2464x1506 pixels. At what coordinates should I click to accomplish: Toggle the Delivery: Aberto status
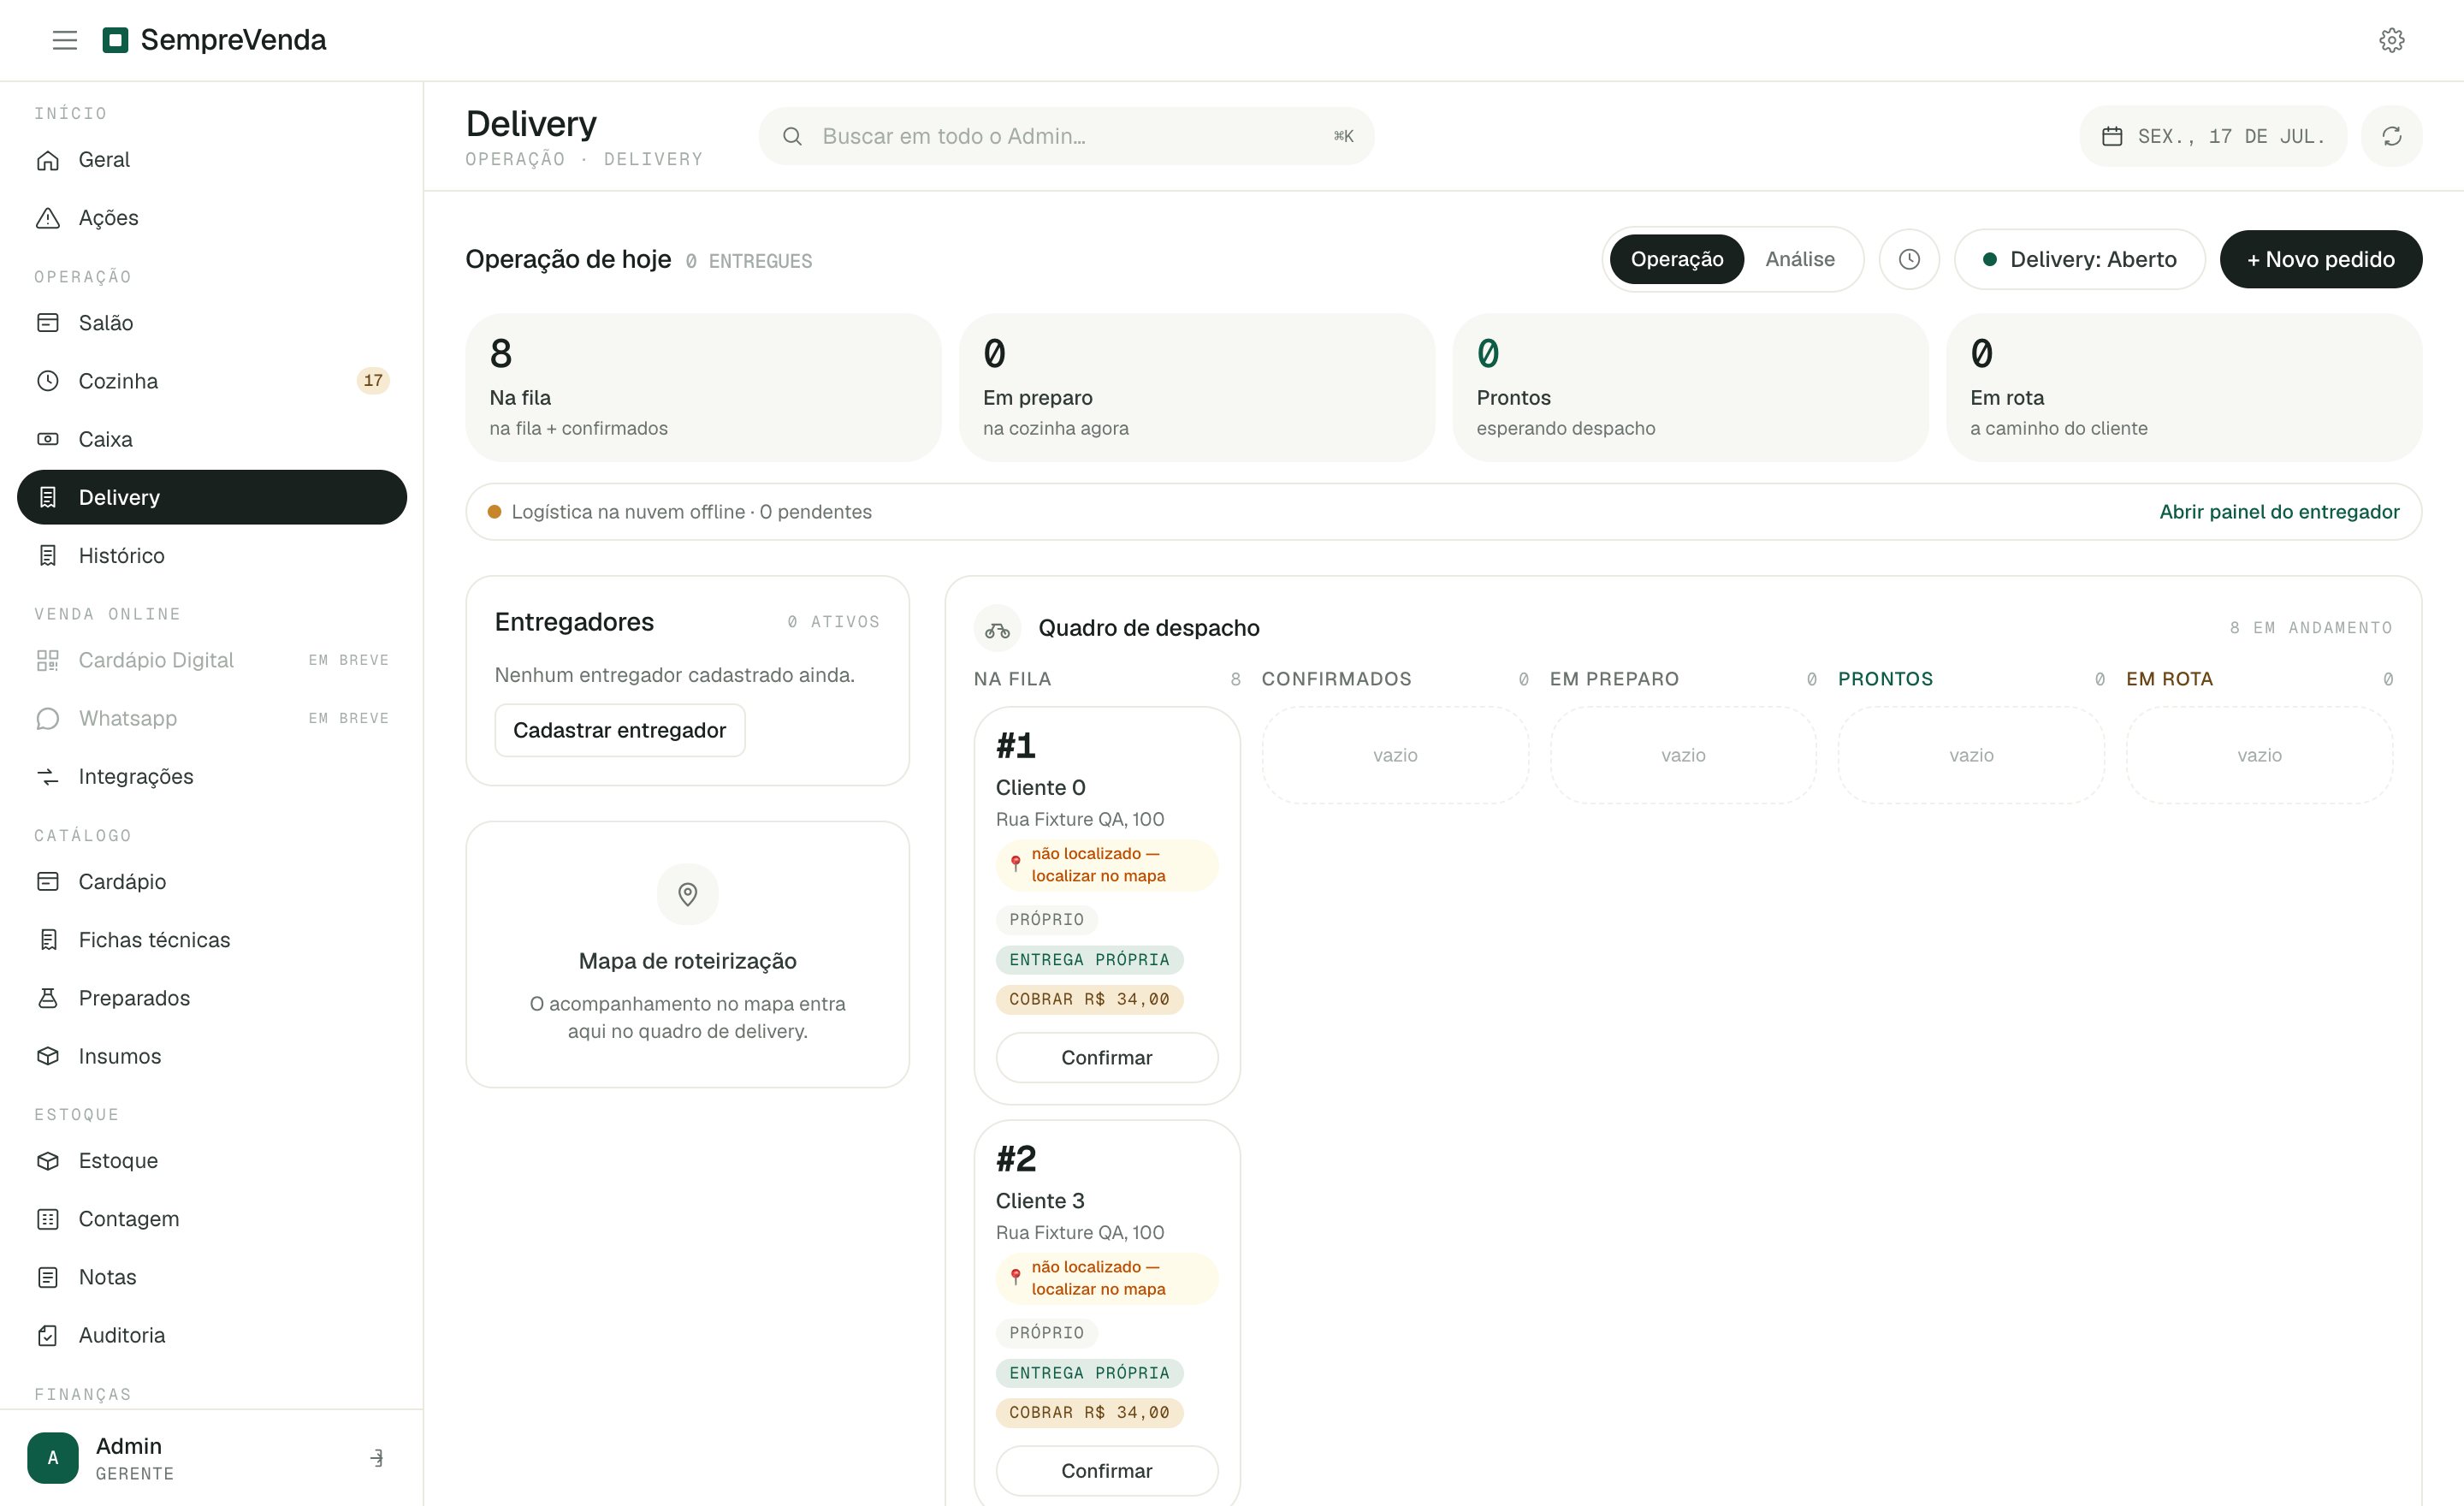[2079, 259]
